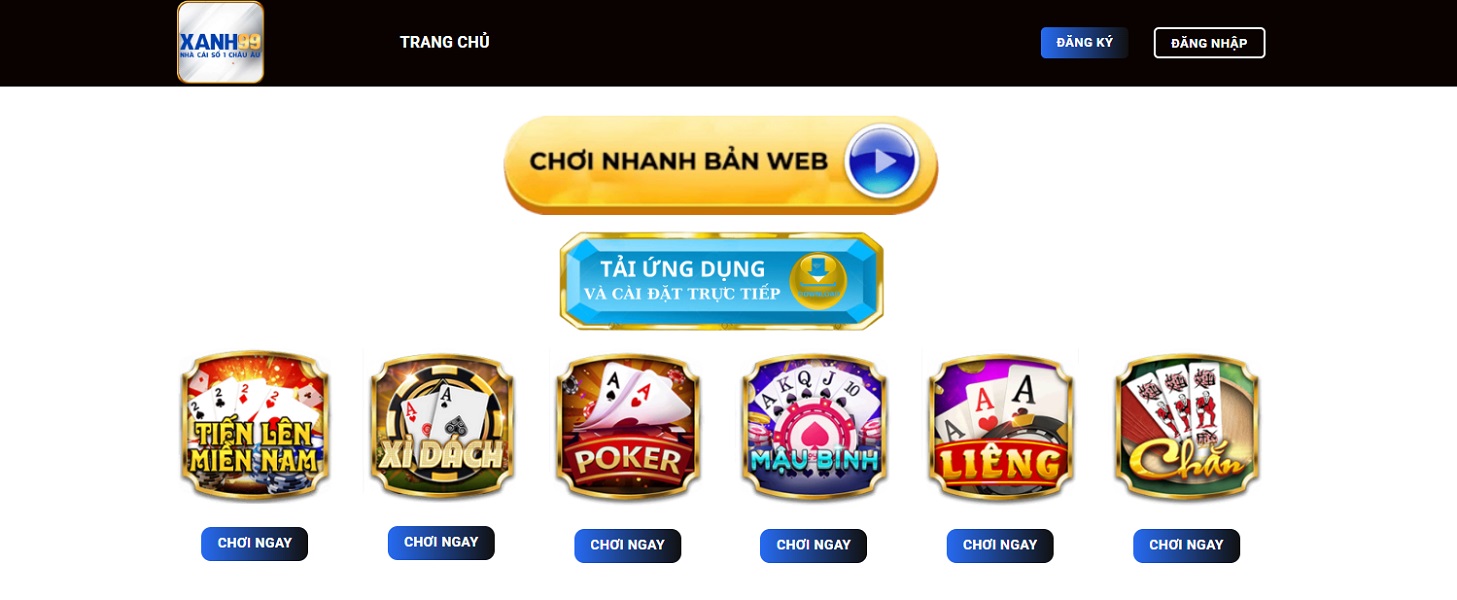
Task: Click Chơi Ngay under Liêng
Action: coord(1000,545)
